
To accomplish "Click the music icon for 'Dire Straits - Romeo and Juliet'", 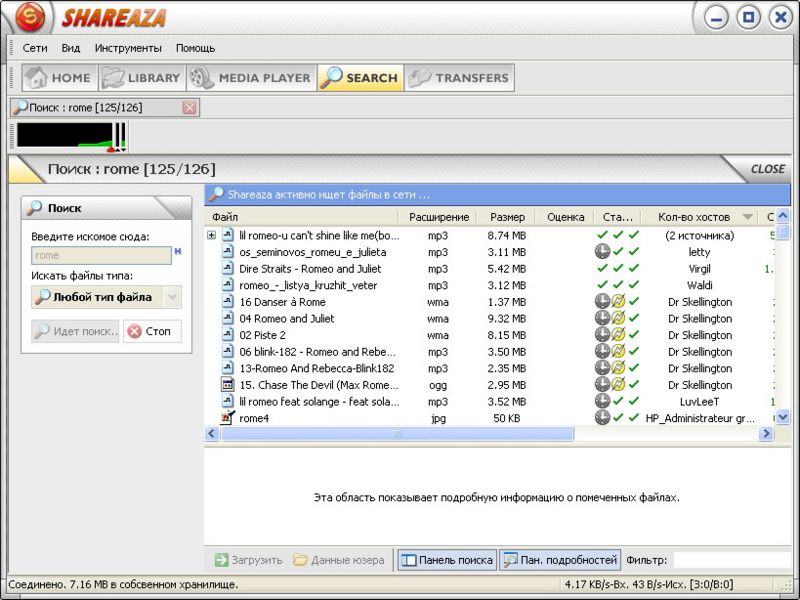I will 228,268.
